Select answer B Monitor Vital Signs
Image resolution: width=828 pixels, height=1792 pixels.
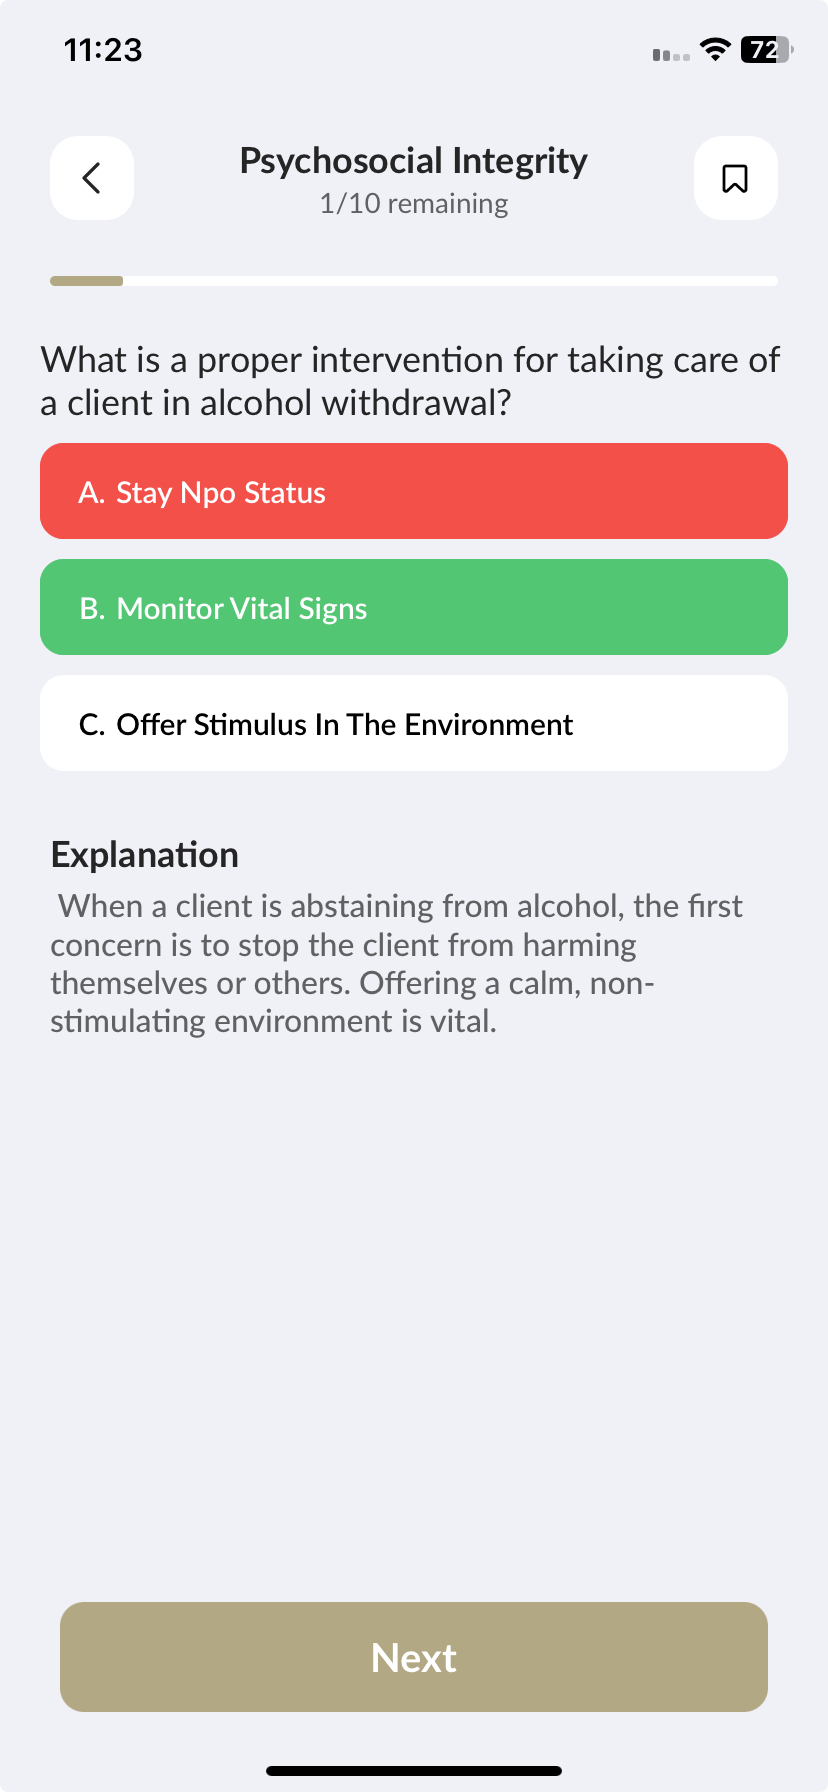click(414, 607)
